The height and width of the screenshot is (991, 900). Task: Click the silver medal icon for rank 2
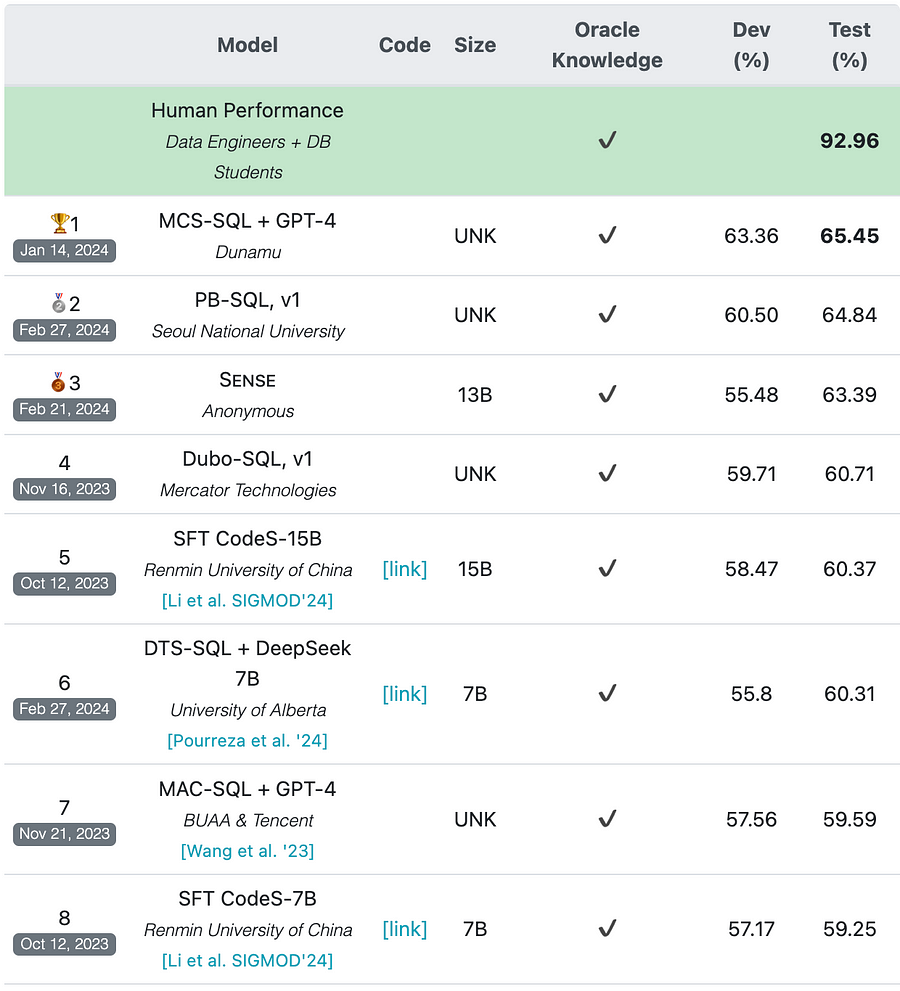coord(59,303)
